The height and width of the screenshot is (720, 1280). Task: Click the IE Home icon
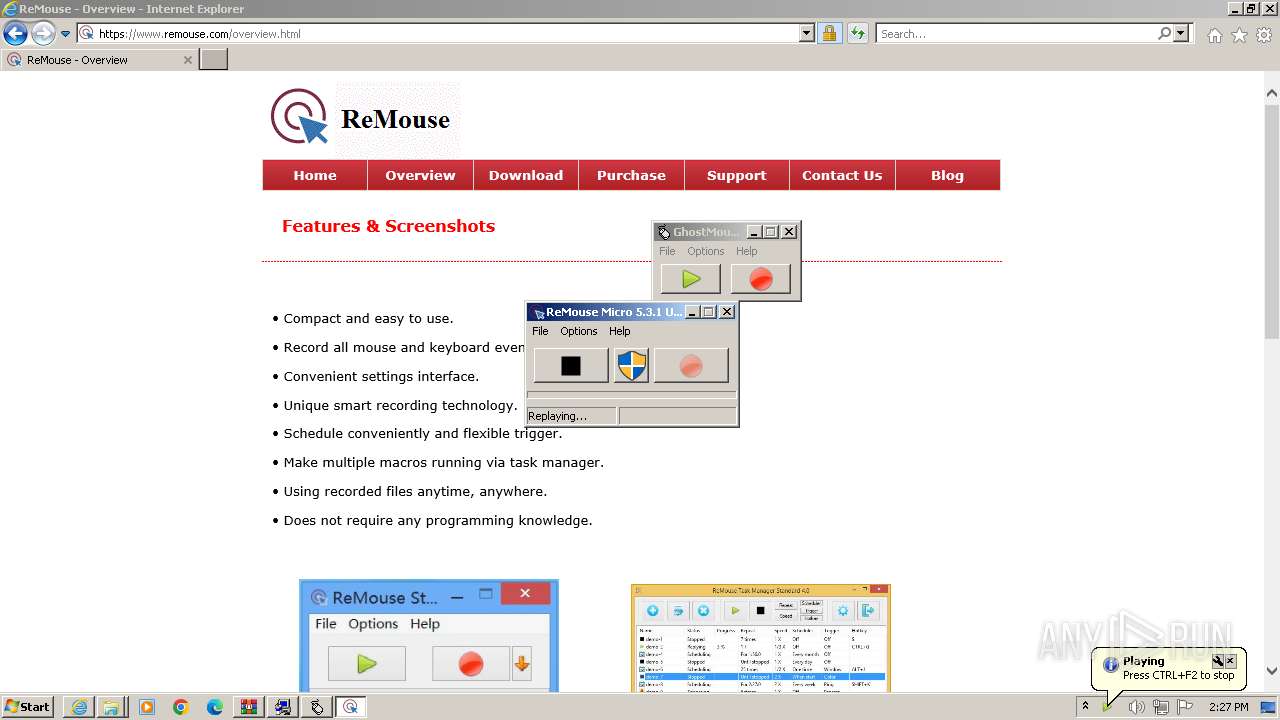pos(1214,35)
